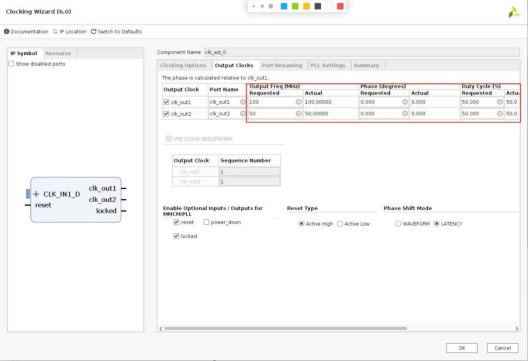Clear the requested frequency 100 value
528x361 pixels.
click(298, 102)
